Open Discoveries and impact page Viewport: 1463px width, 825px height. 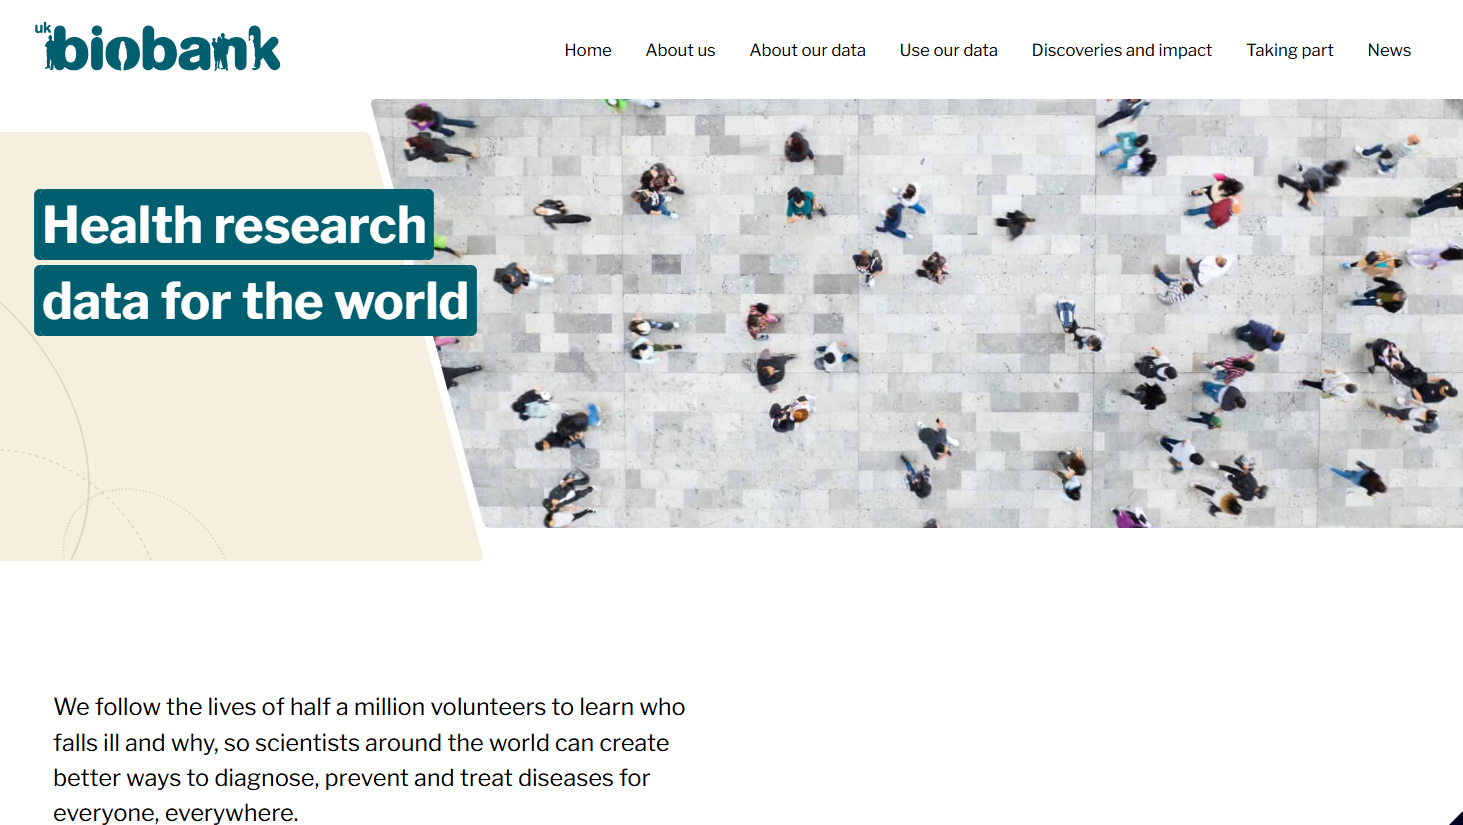click(1121, 50)
